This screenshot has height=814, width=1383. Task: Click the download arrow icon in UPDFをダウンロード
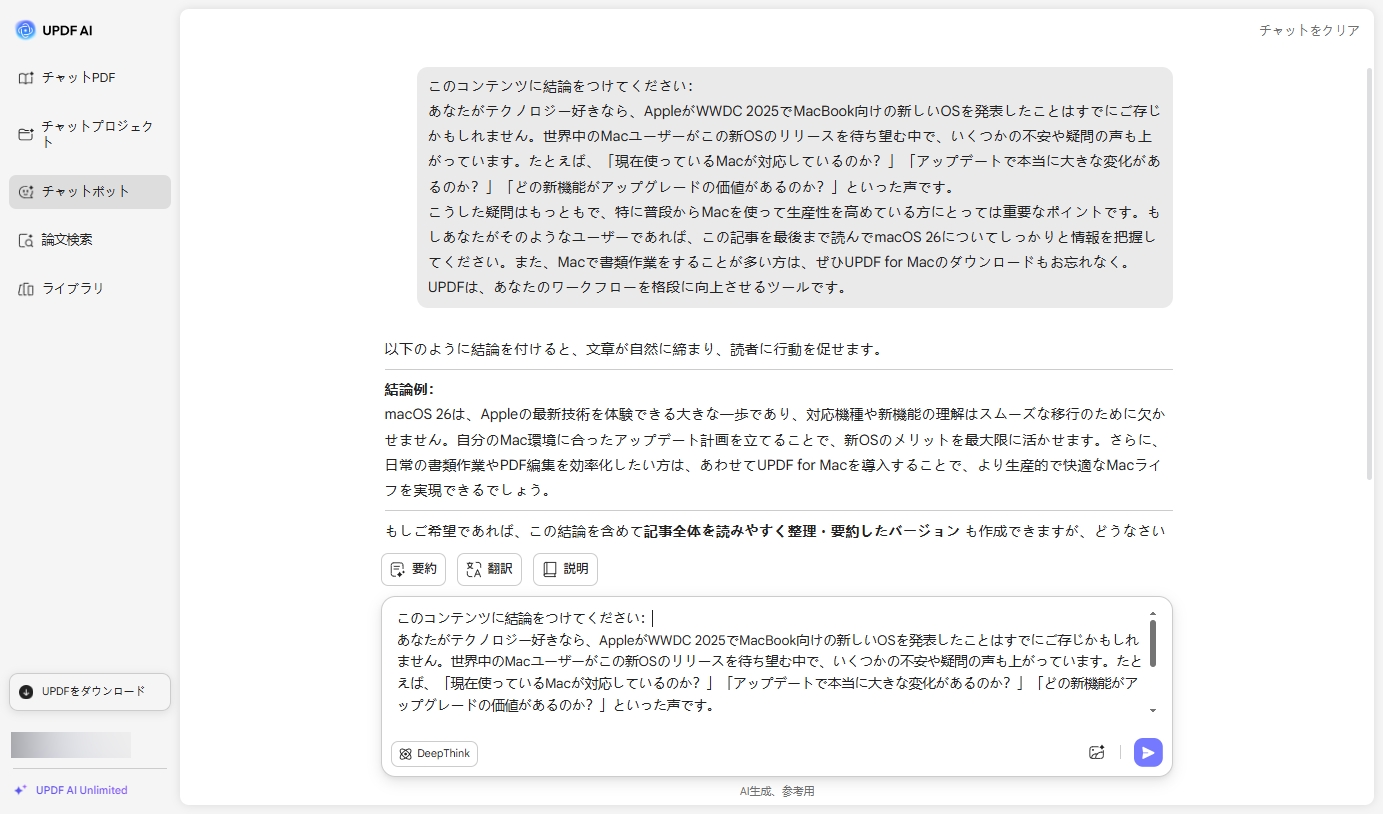(26, 691)
